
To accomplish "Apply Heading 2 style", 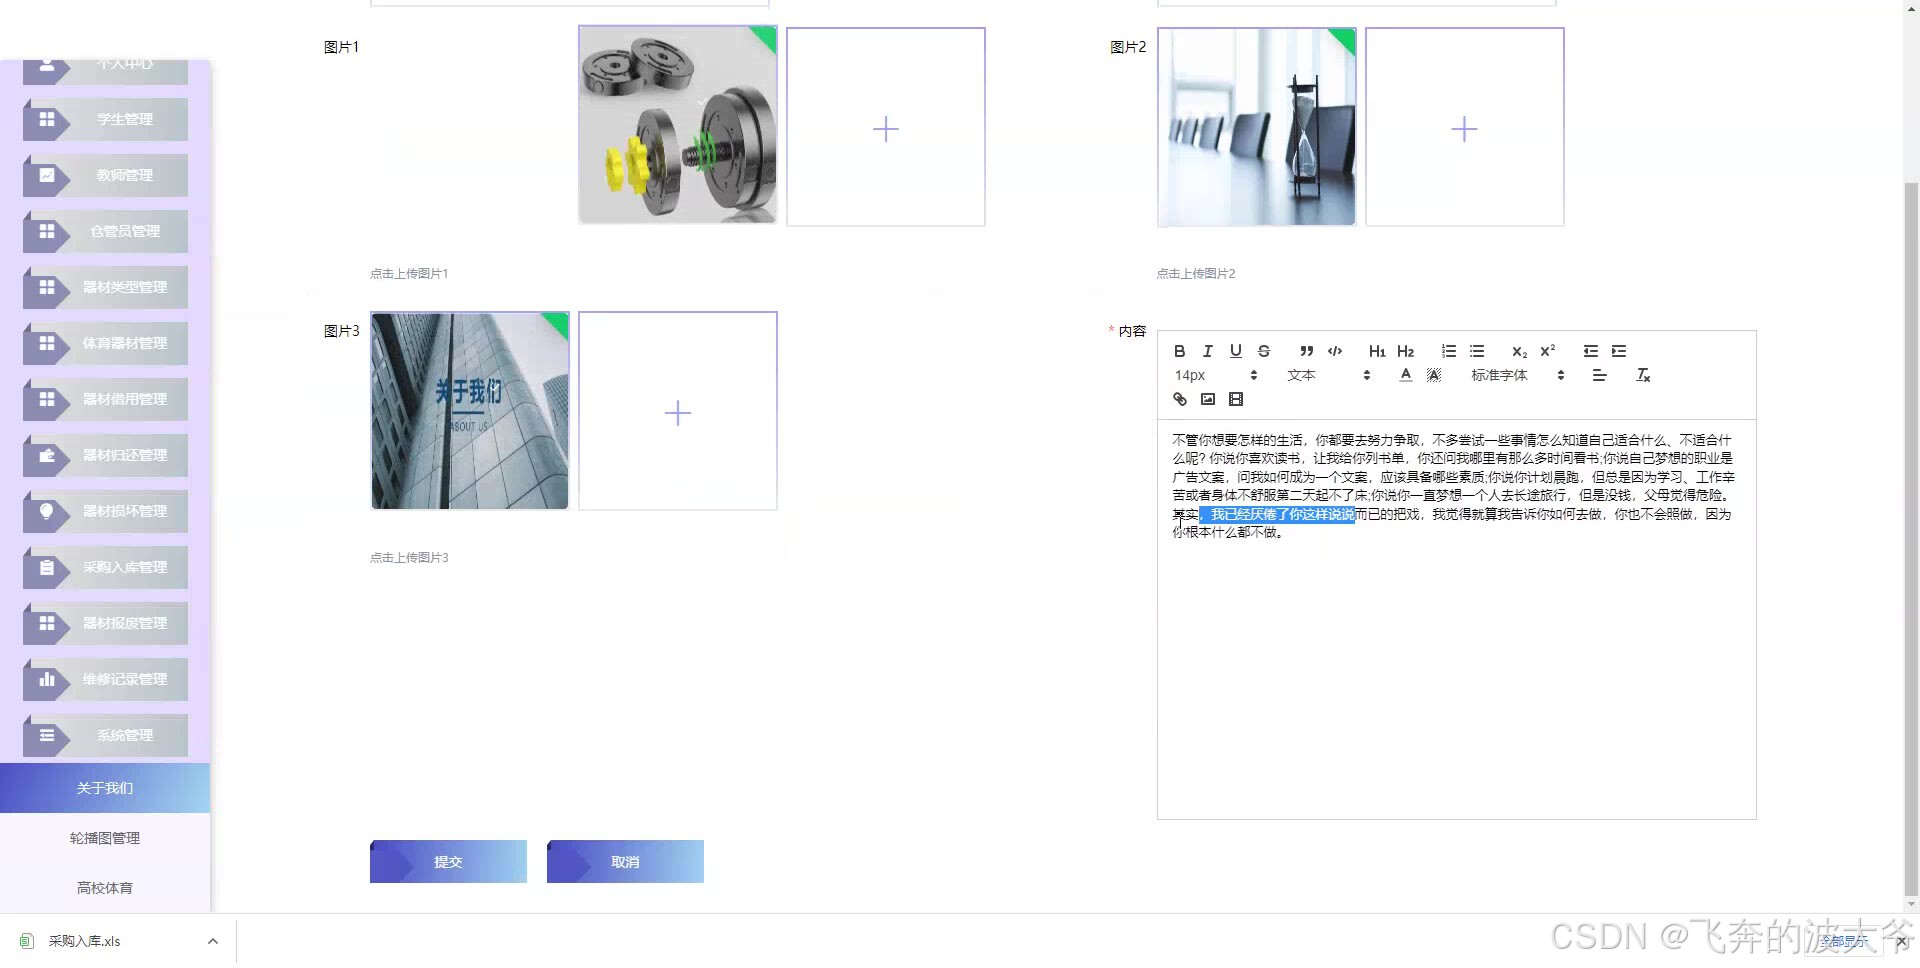I will click(x=1405, y=351).
